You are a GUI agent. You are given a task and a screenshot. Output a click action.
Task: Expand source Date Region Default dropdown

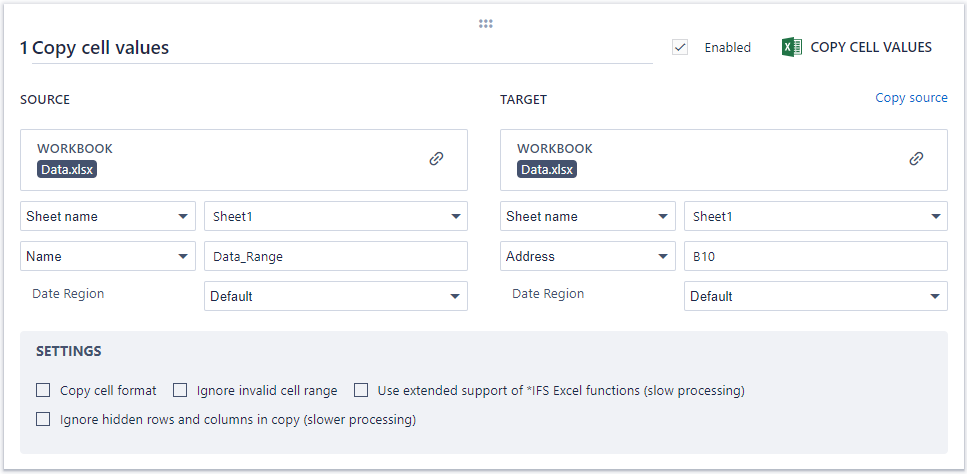pyautogui.click(x=335, y=296)
